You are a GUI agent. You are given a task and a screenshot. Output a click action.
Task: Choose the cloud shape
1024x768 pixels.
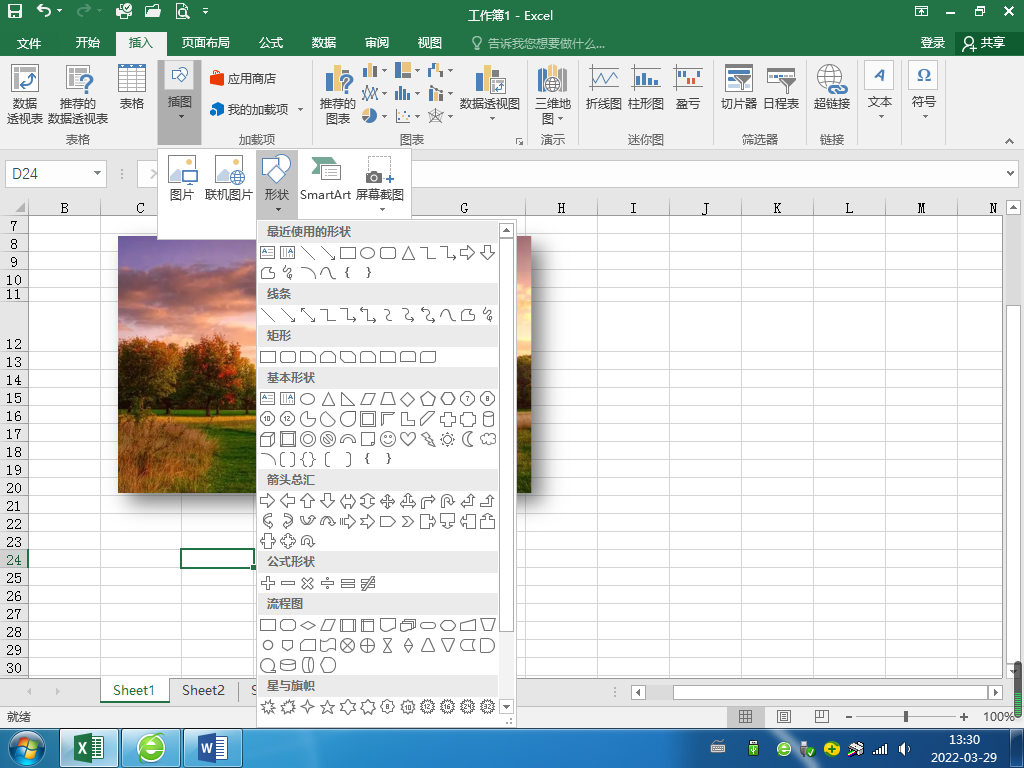pos(488,439)
